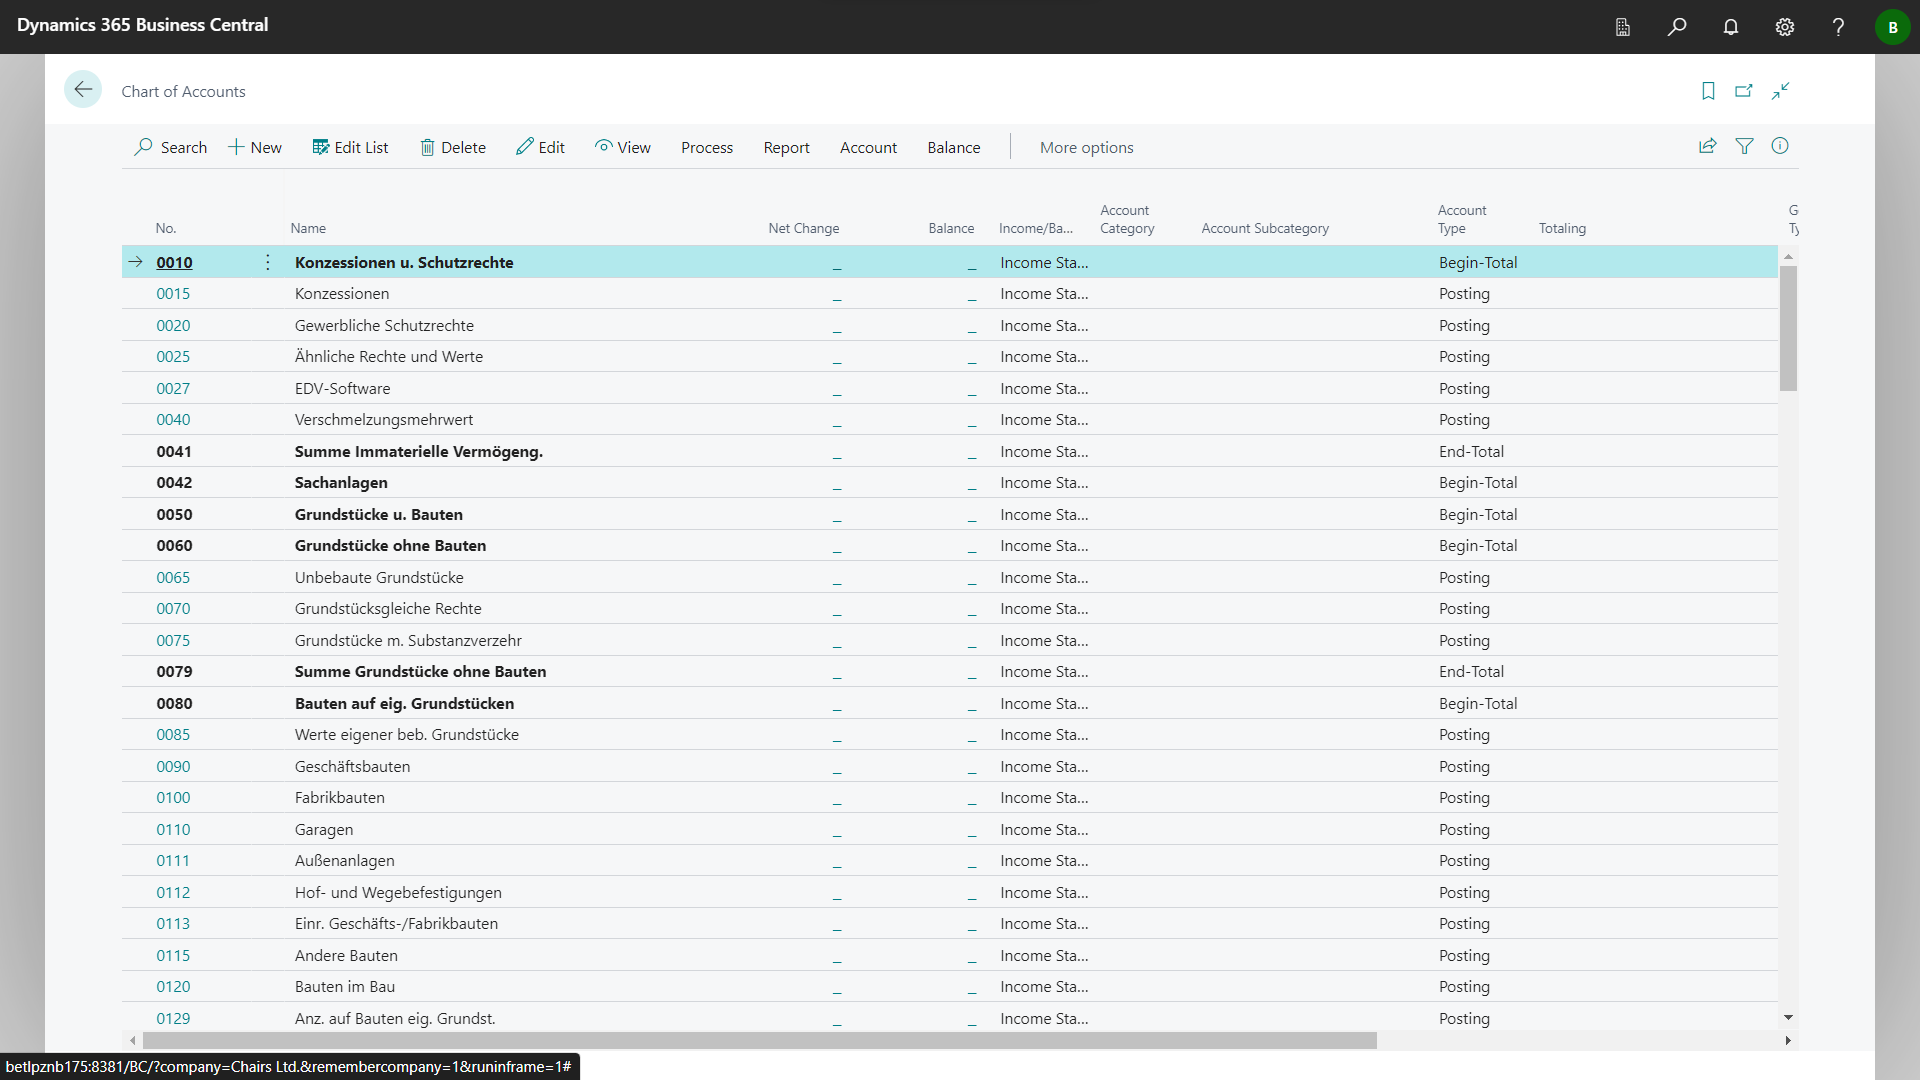Viewport: 1920px width, 1080px height.
Task: Click the horizontal scroll right arrow
Action: click(x=1788, y=1041)
